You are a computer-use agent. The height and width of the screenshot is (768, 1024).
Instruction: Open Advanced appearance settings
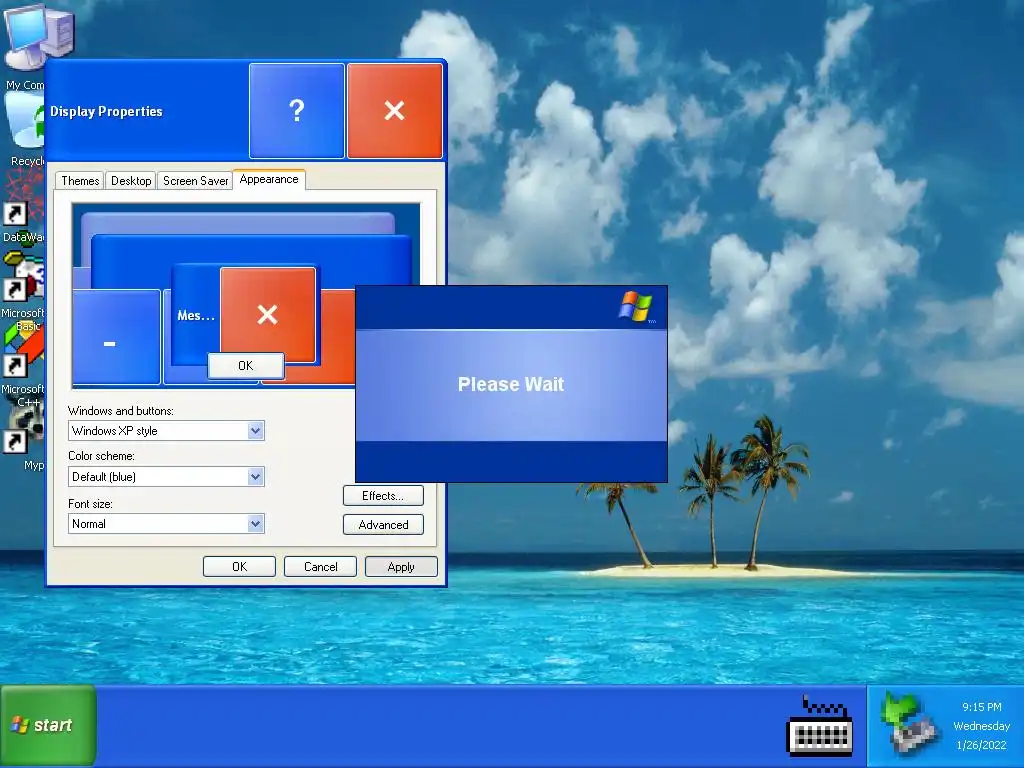pyautogui.click(x=383, y=525)
